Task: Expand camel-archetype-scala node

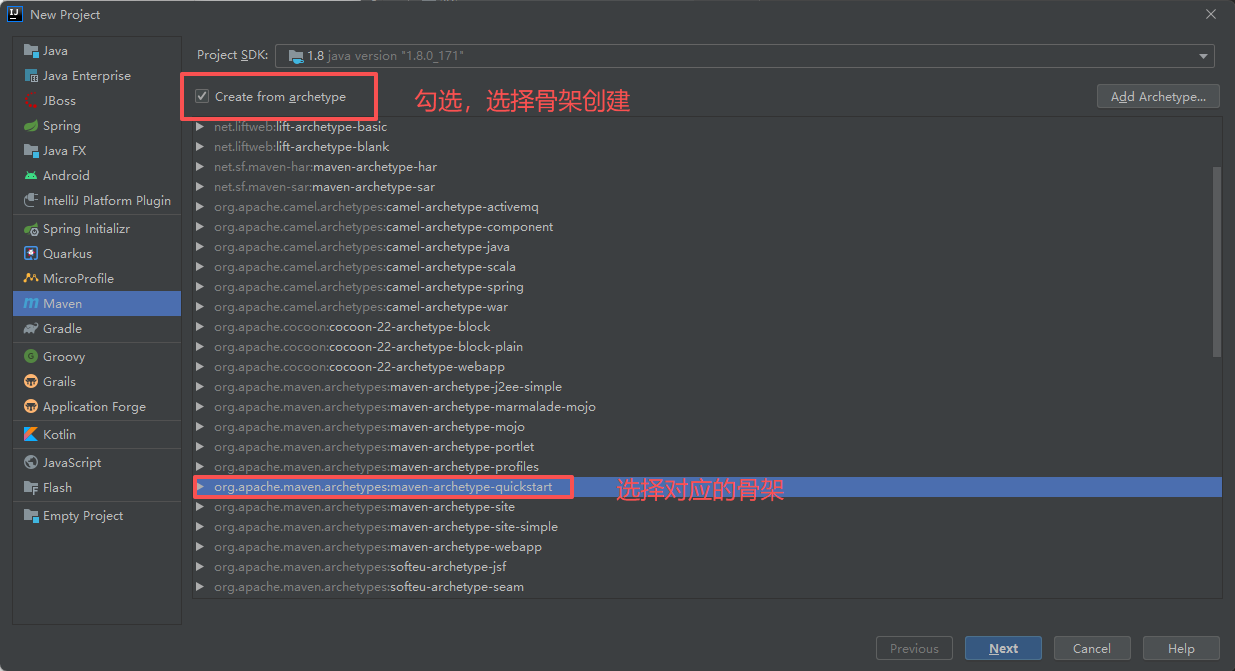Action: (x=200, y=267)
